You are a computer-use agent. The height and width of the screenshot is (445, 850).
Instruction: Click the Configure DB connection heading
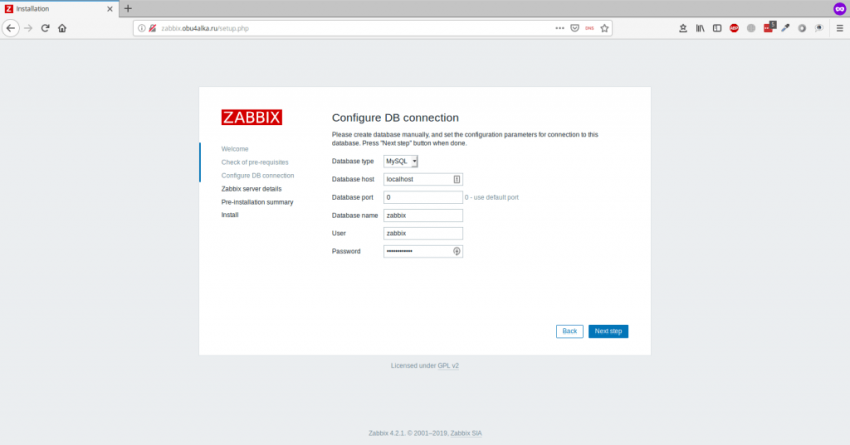pyautogui.click(x=395, y=118)
